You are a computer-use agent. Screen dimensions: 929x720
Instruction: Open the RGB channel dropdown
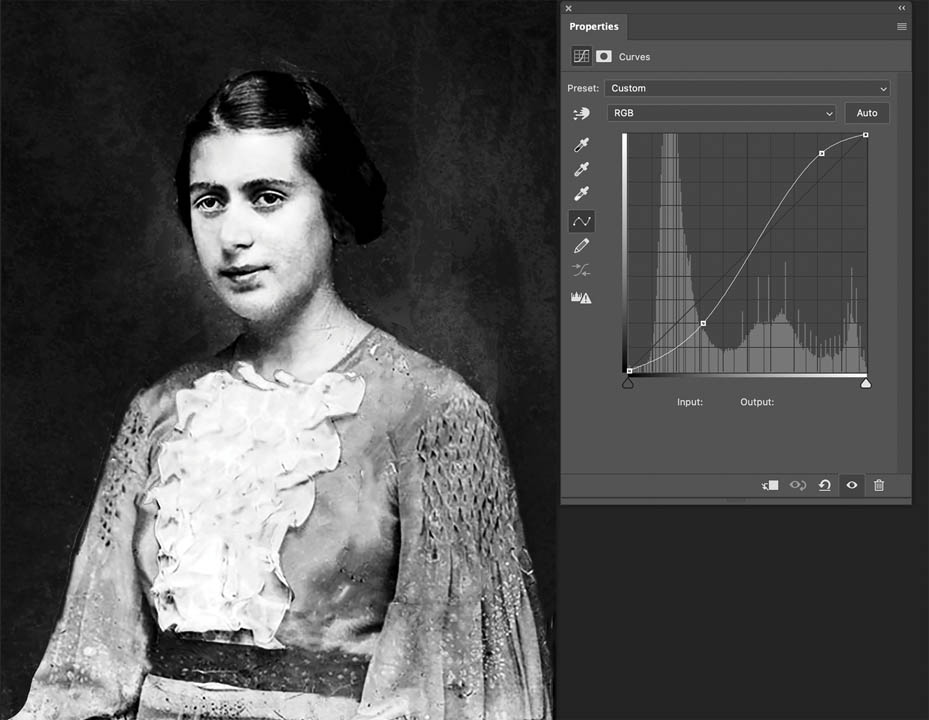pyautogui.click(x=722, y=113)
